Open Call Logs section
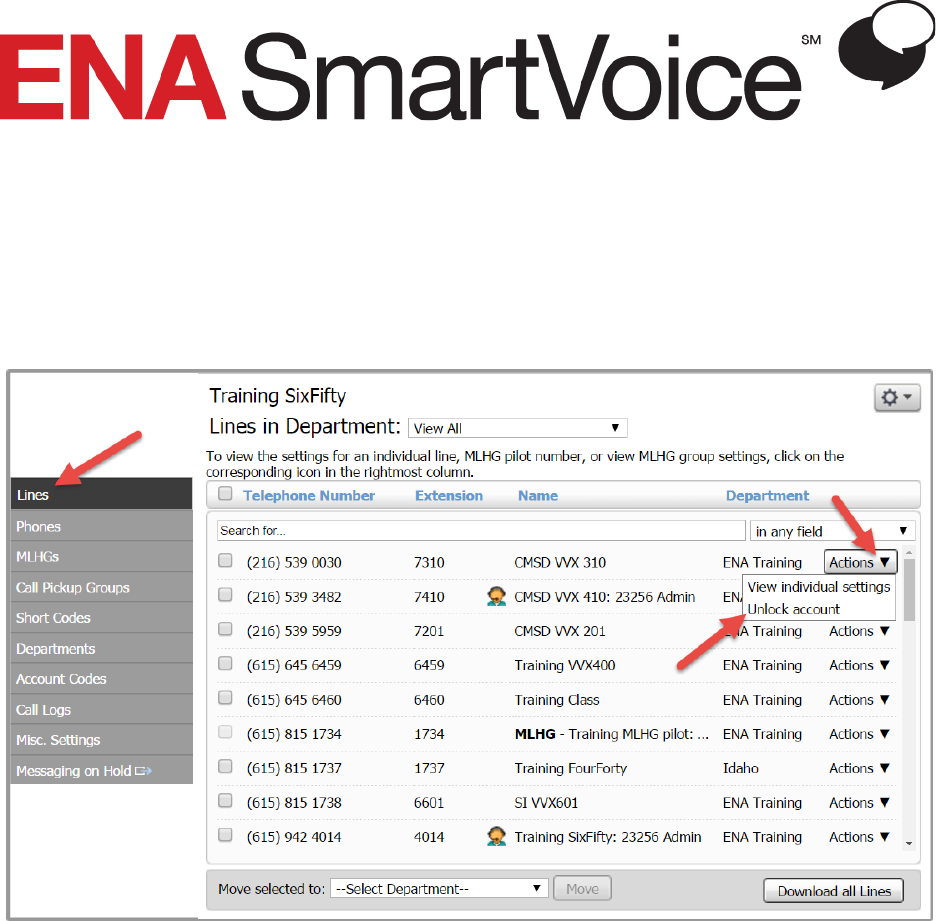Screen dimensions: 936x921 point(101,709)
